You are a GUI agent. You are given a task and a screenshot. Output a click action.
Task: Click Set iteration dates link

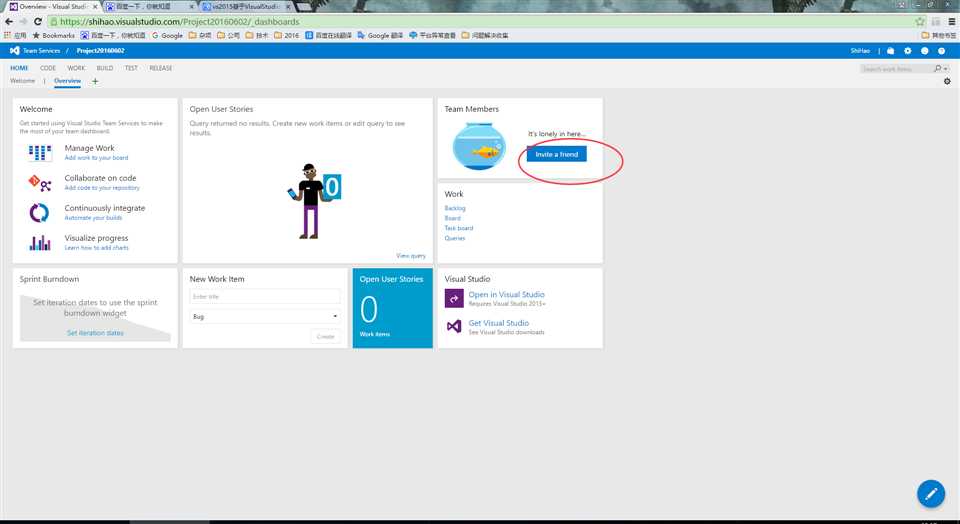96,333
